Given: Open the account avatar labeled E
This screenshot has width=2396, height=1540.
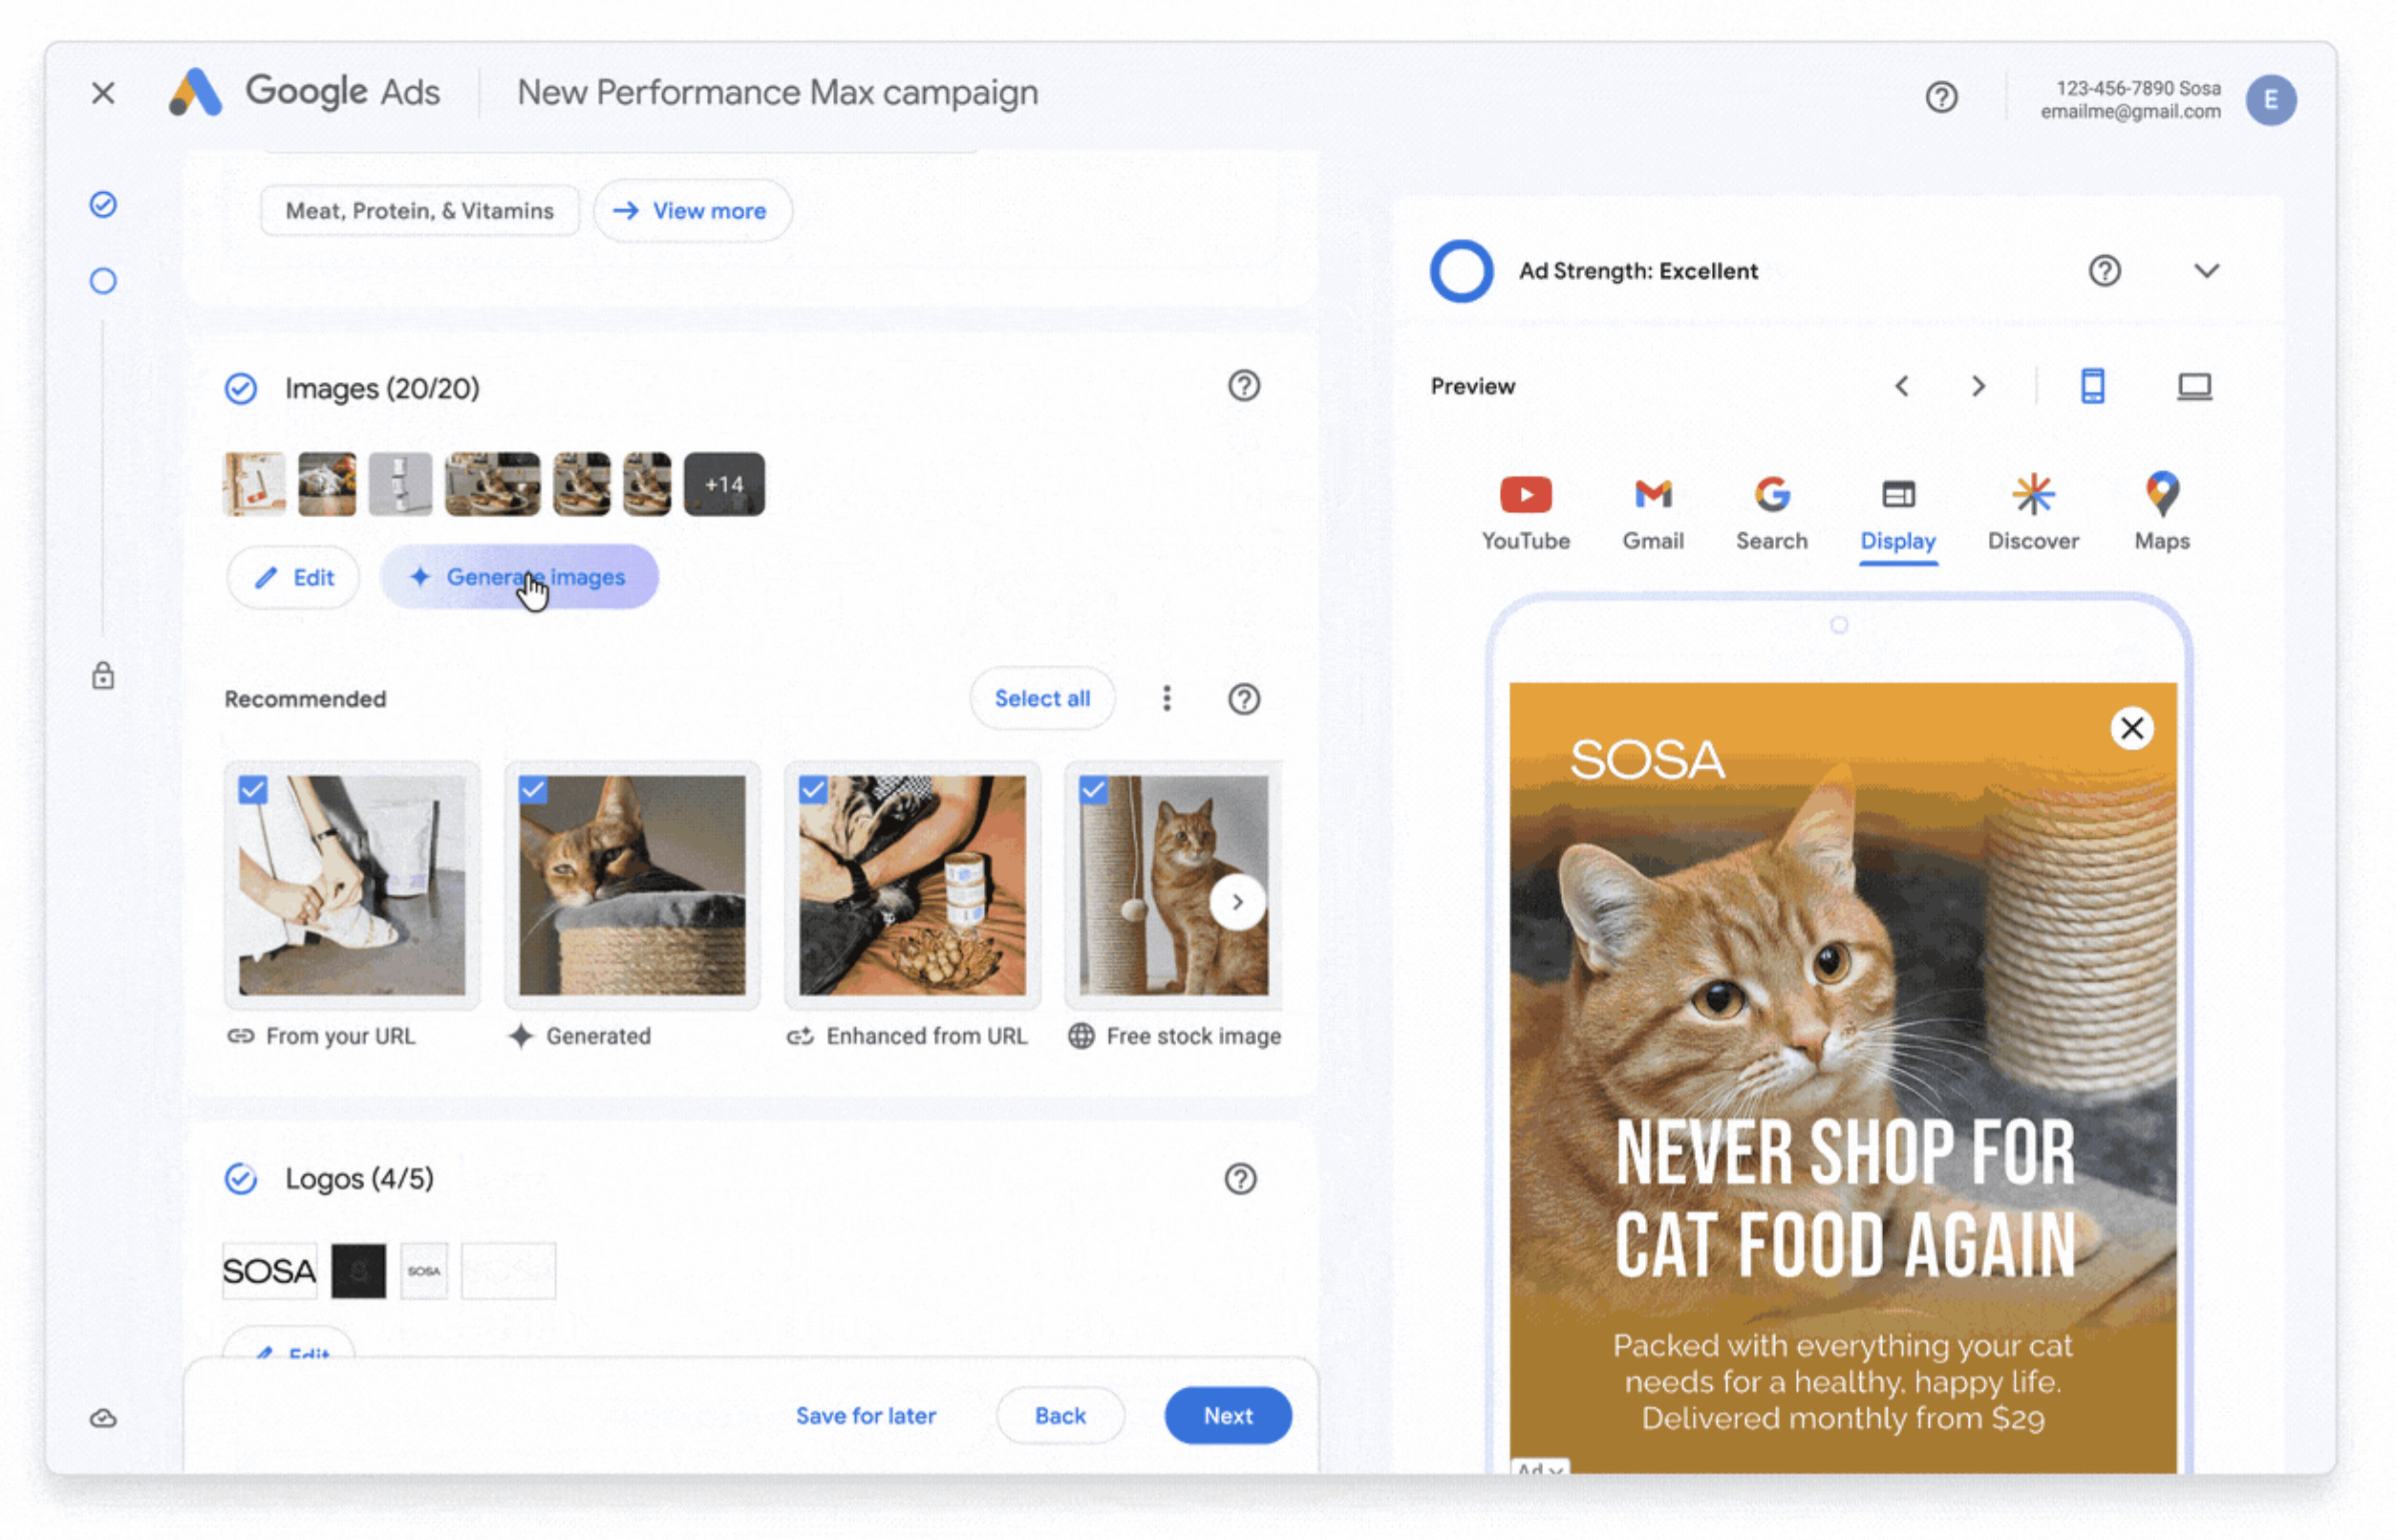Looking at the screenshot, I should click(2270, 99).
